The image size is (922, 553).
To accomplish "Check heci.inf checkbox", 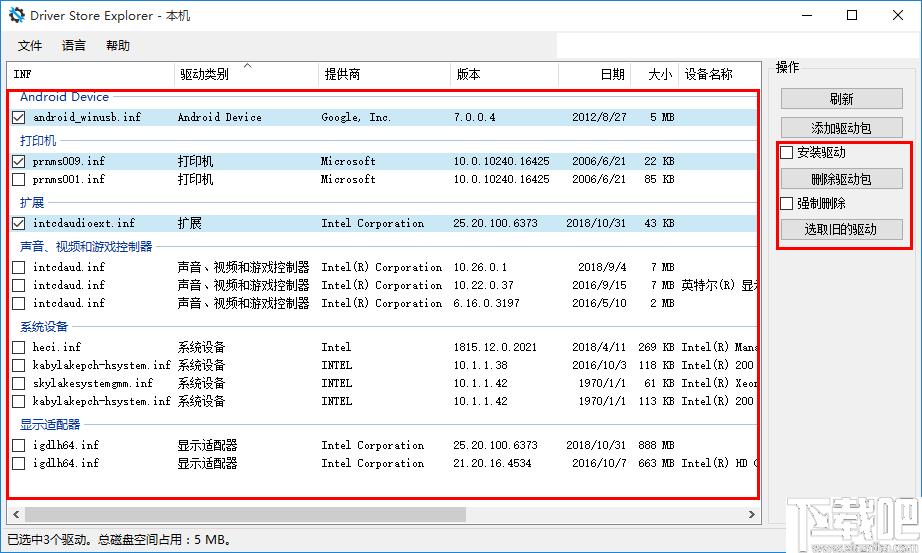I will (19, 347).
